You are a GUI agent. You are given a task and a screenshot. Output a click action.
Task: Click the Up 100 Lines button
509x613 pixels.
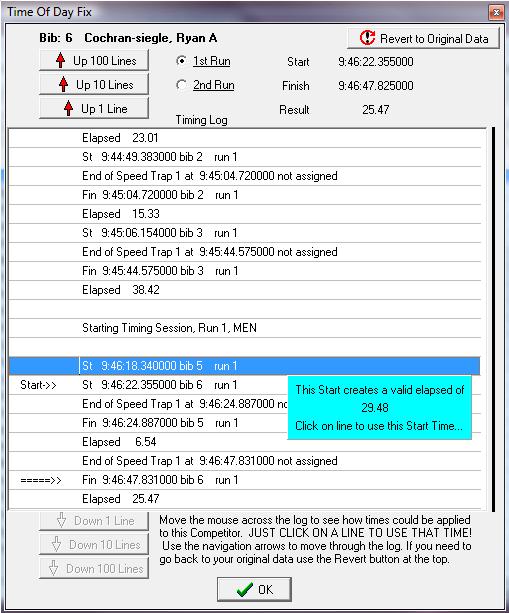click(x=94, y=61)
